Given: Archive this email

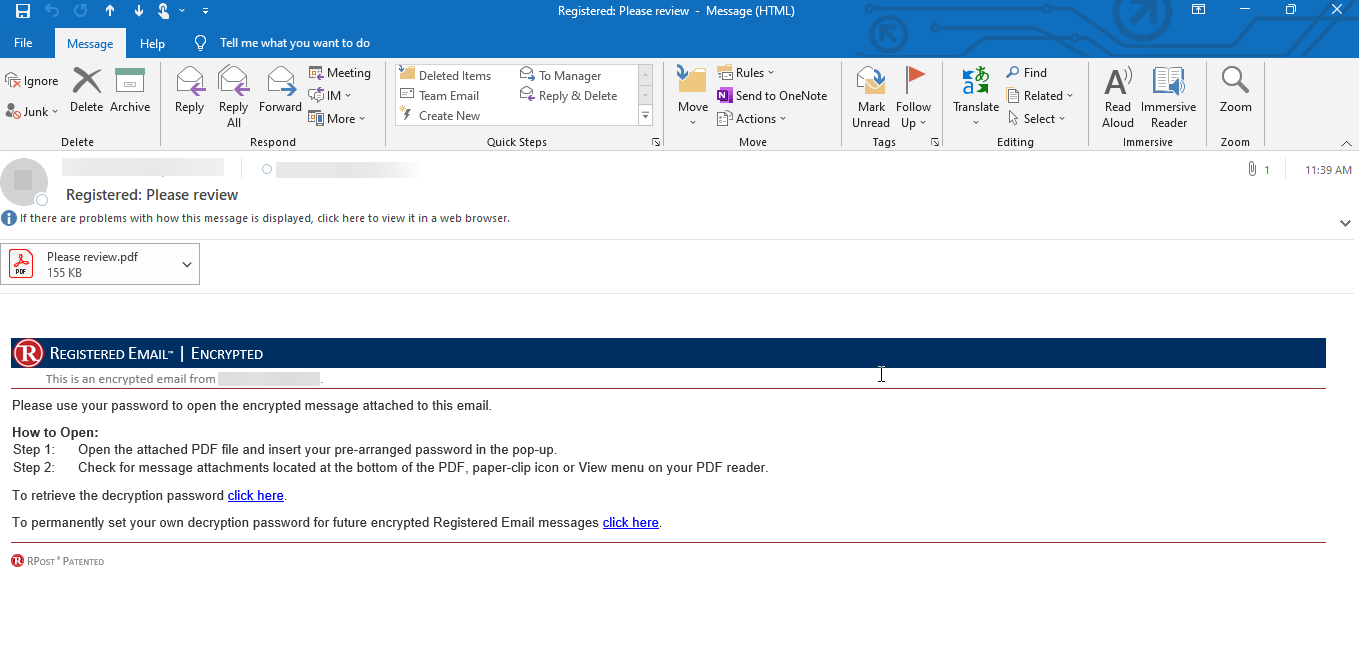Looking at the screenshot, I should tap(130, 95).
